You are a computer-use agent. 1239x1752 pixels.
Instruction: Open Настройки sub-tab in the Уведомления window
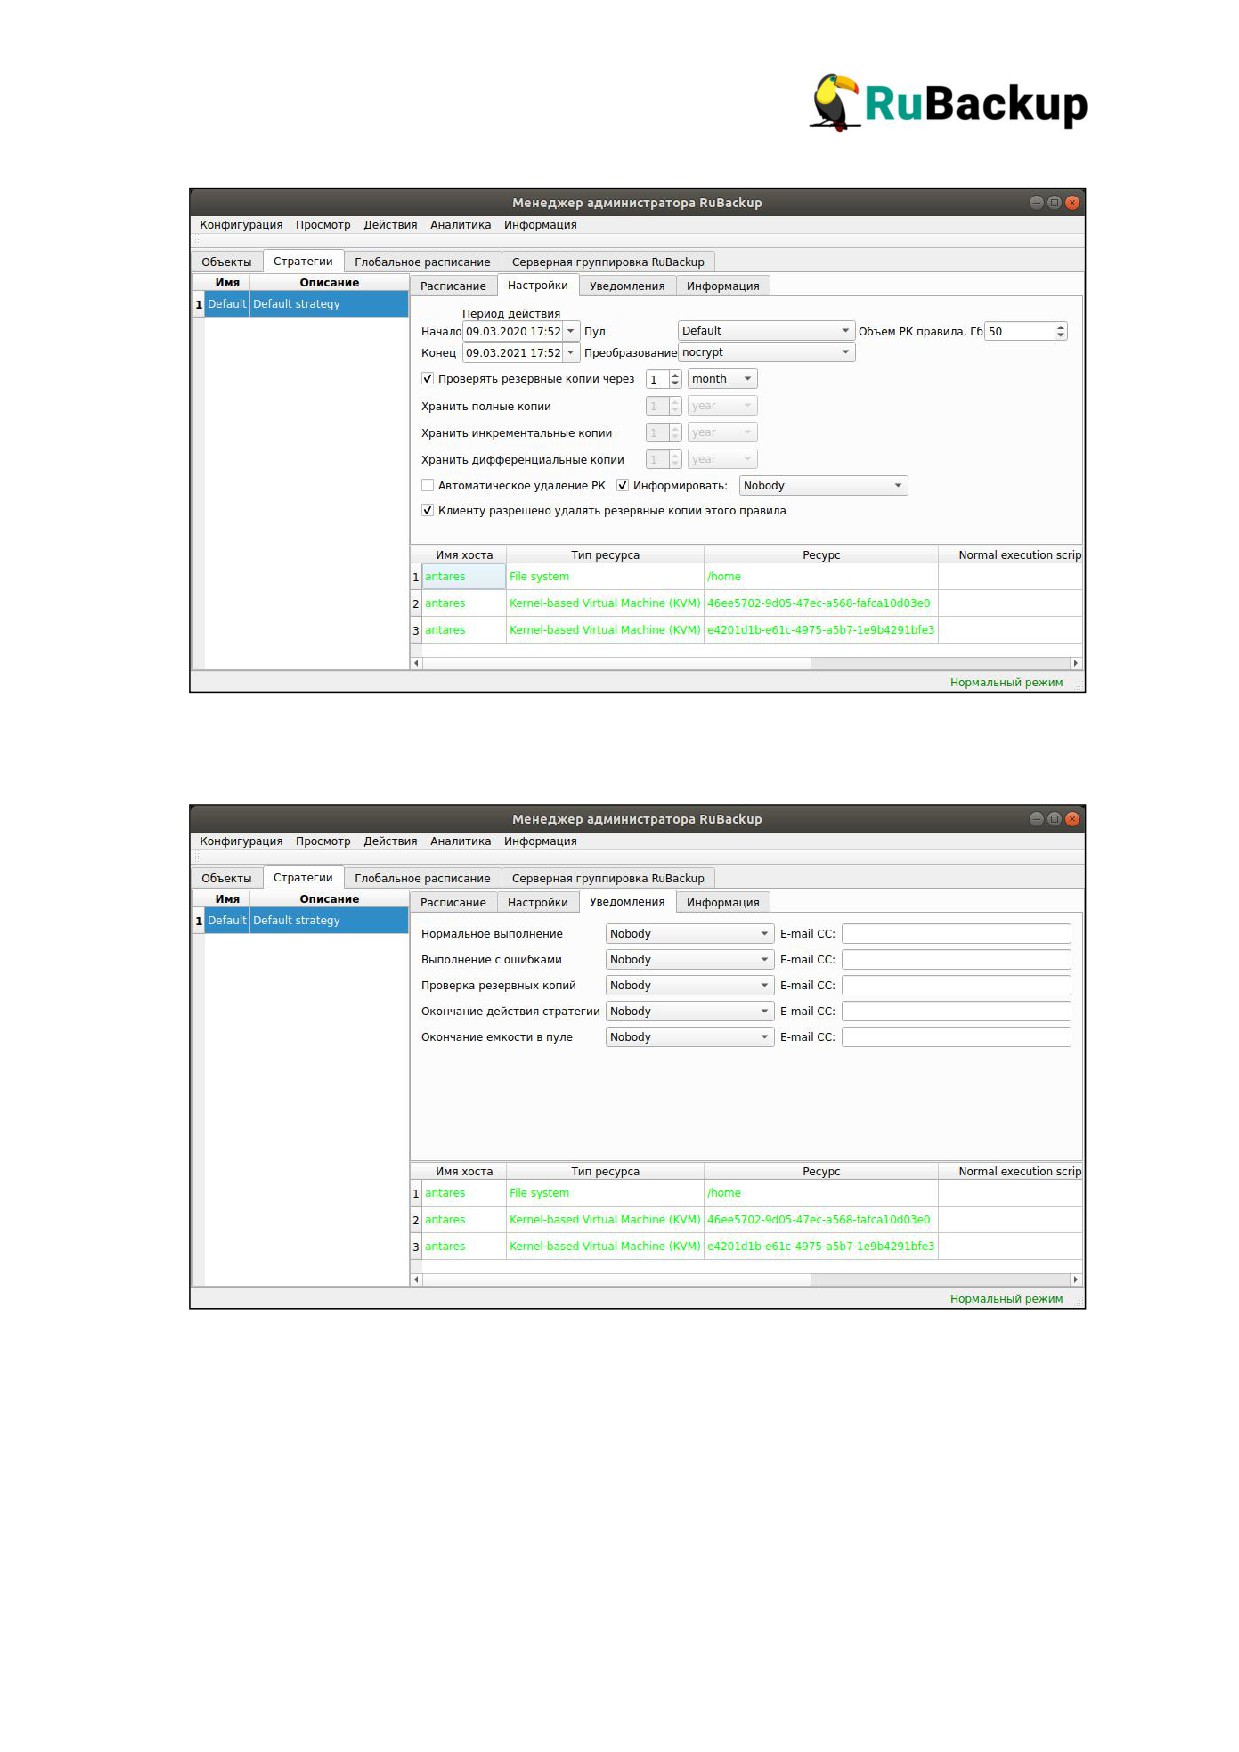coord(537,902)
